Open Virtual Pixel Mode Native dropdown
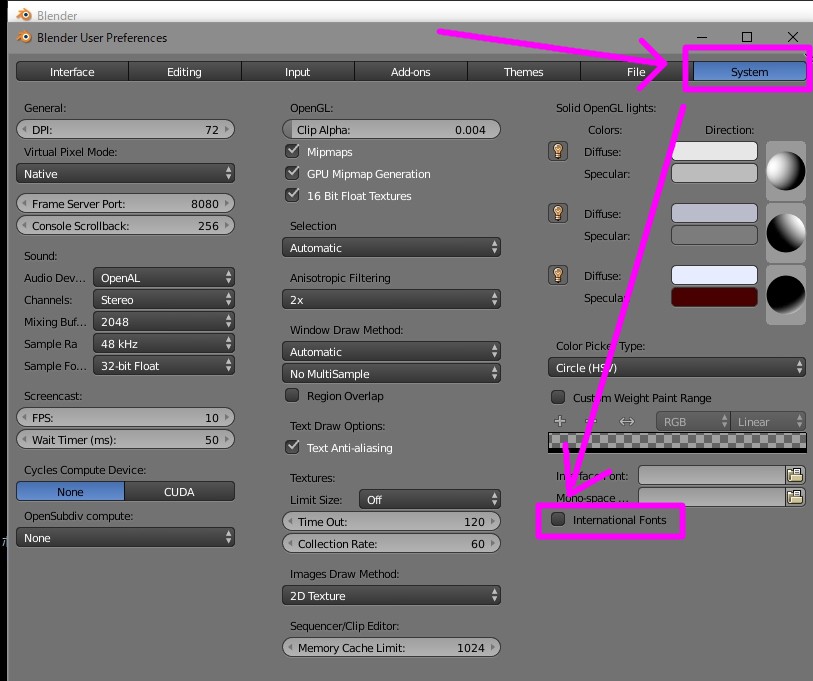 (x=125, y=173)
